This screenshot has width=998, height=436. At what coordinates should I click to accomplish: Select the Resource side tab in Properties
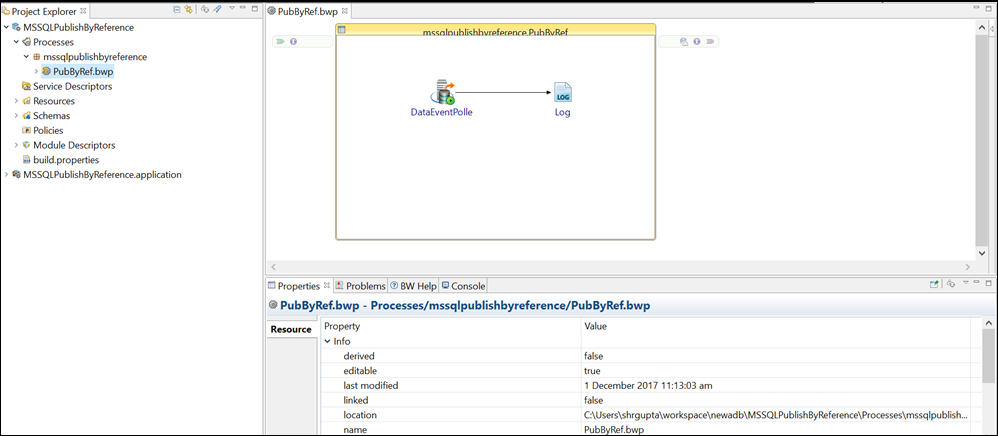point(291,329)
